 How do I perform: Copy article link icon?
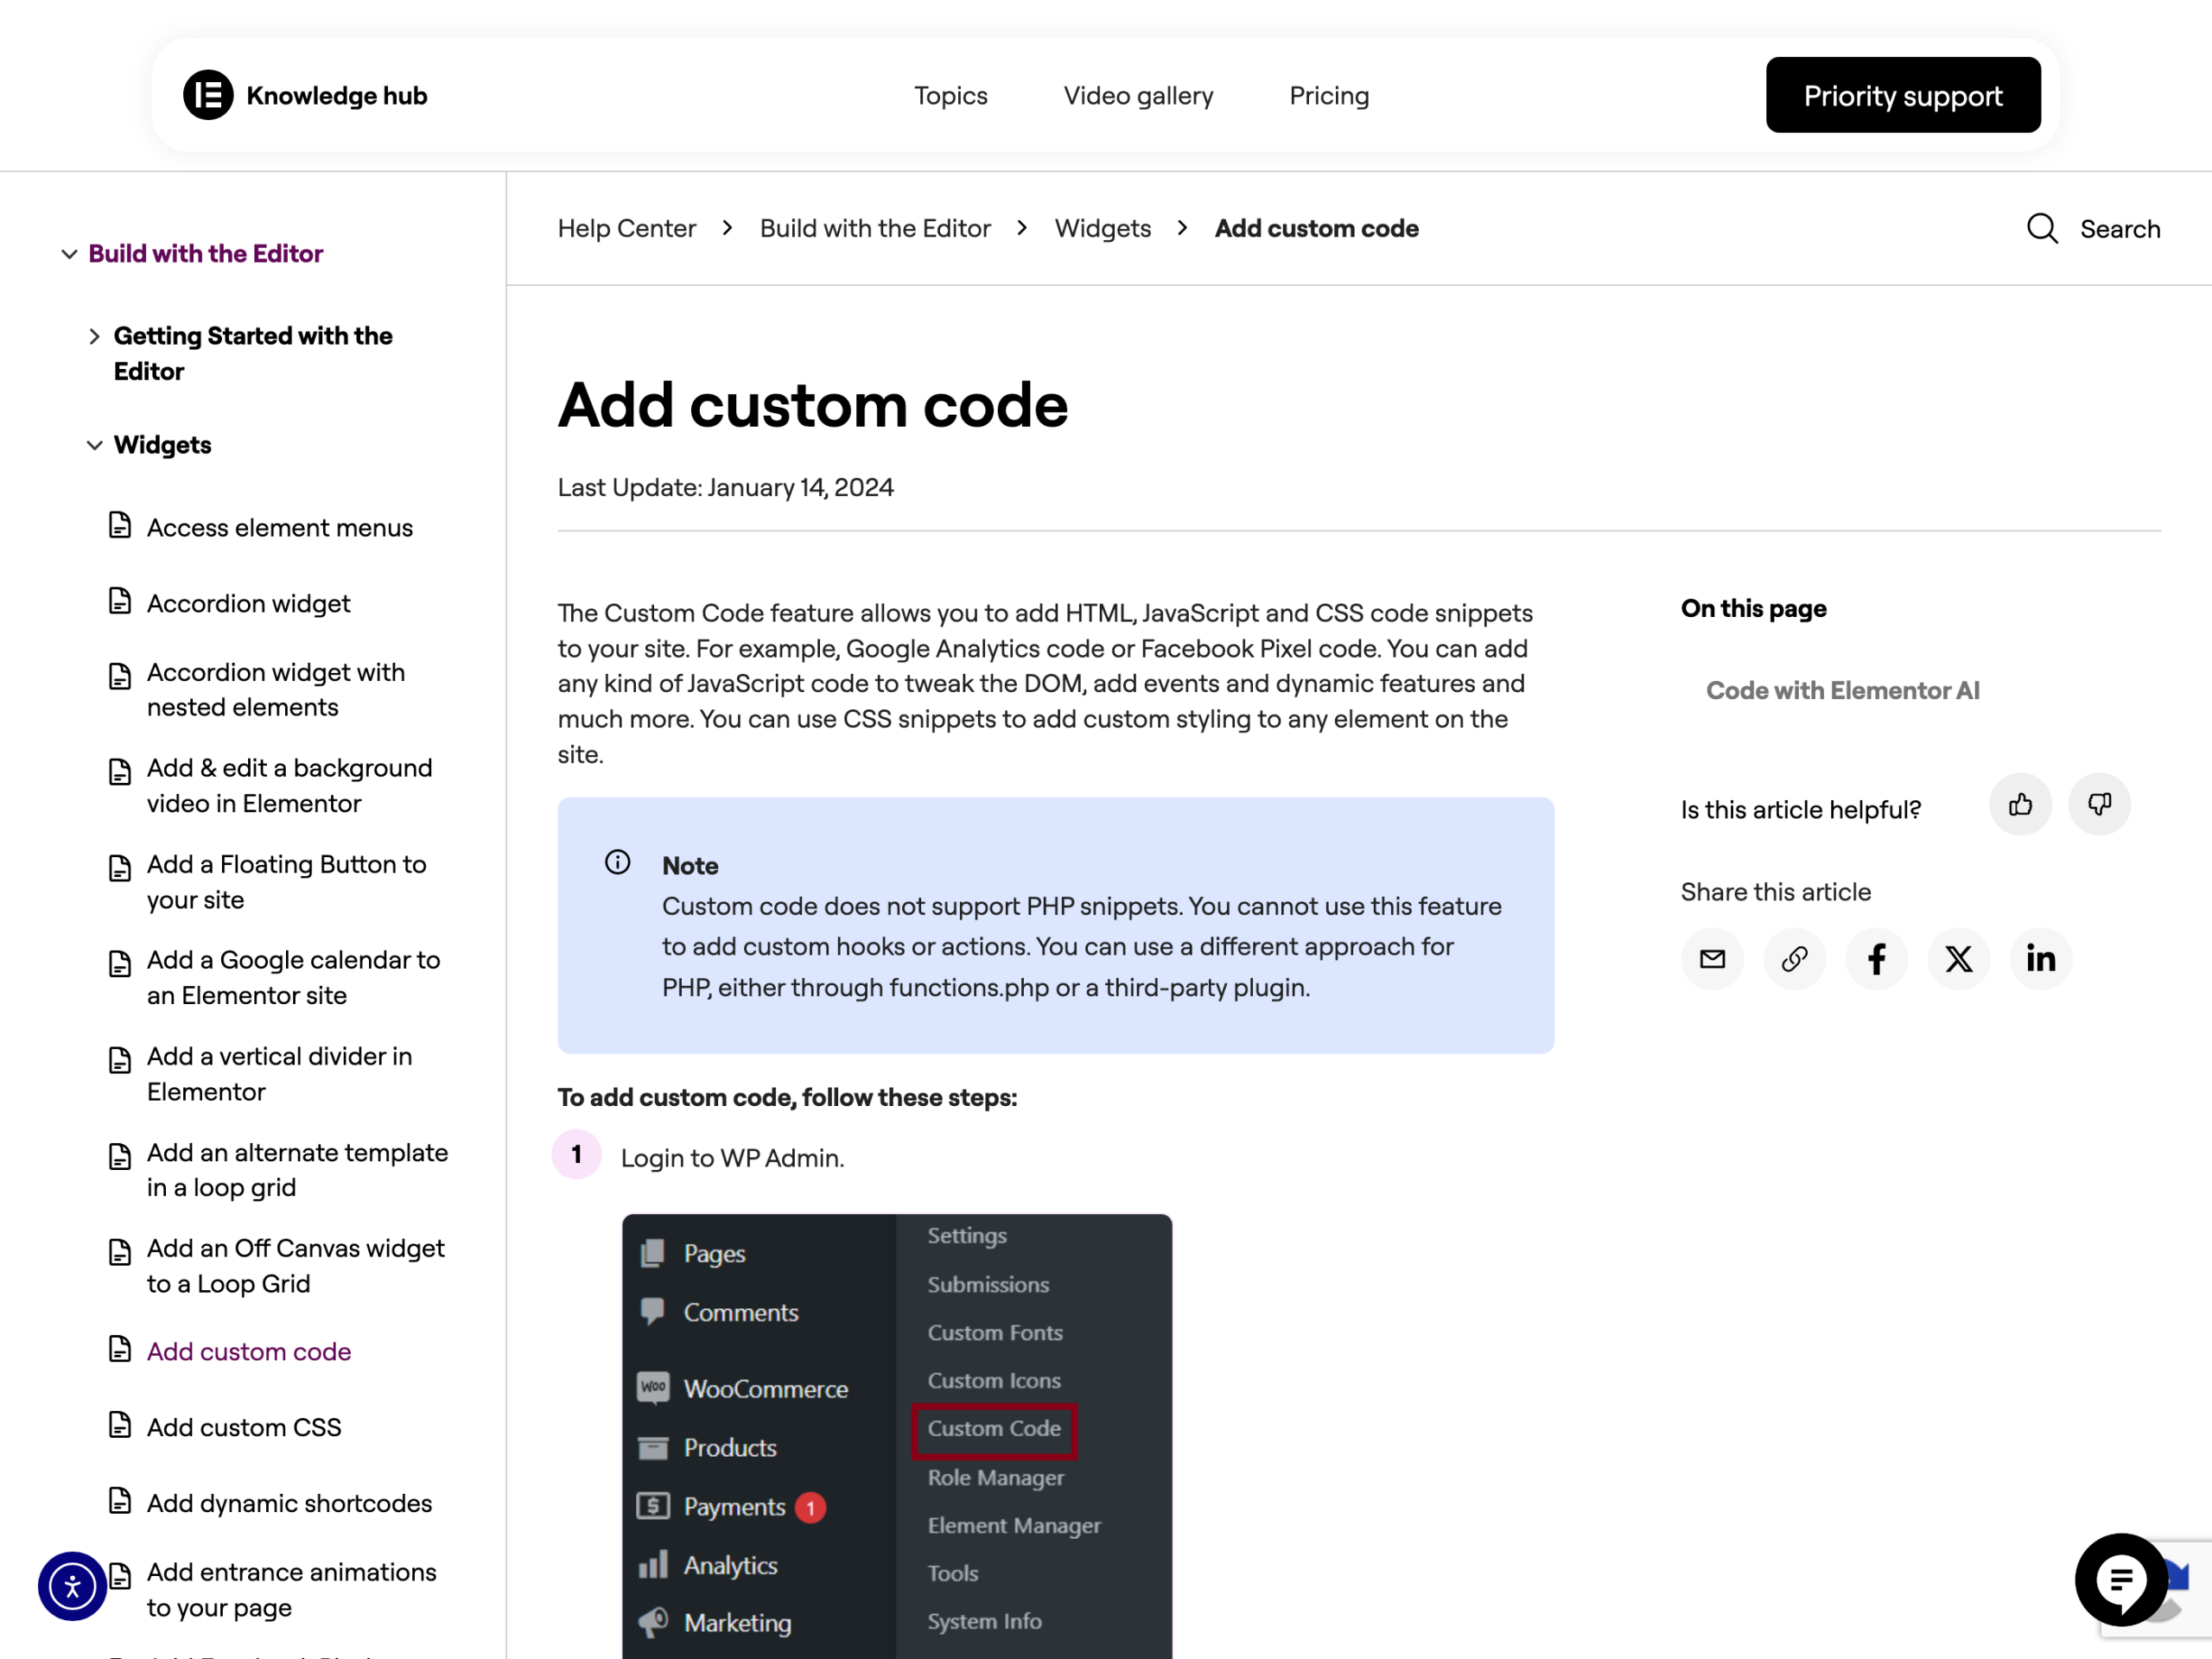point(1794,959)
